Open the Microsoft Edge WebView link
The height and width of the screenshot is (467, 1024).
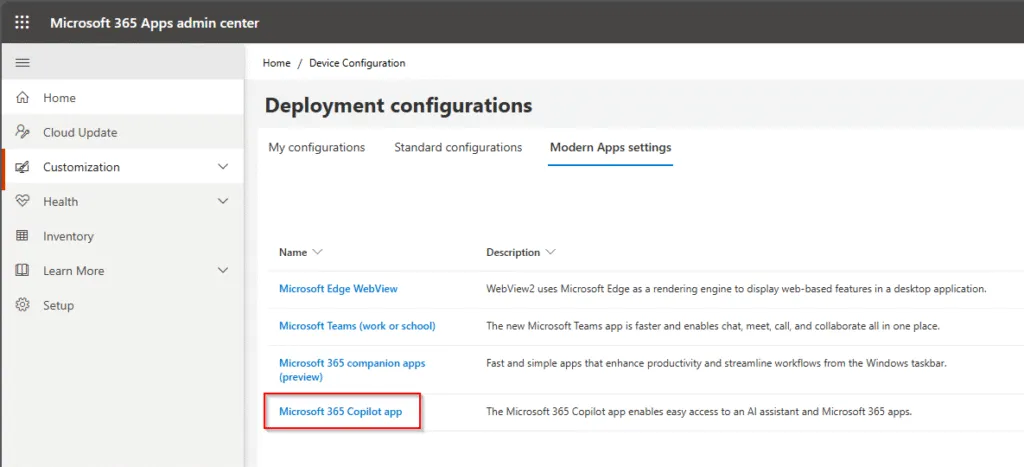[338, 289]
